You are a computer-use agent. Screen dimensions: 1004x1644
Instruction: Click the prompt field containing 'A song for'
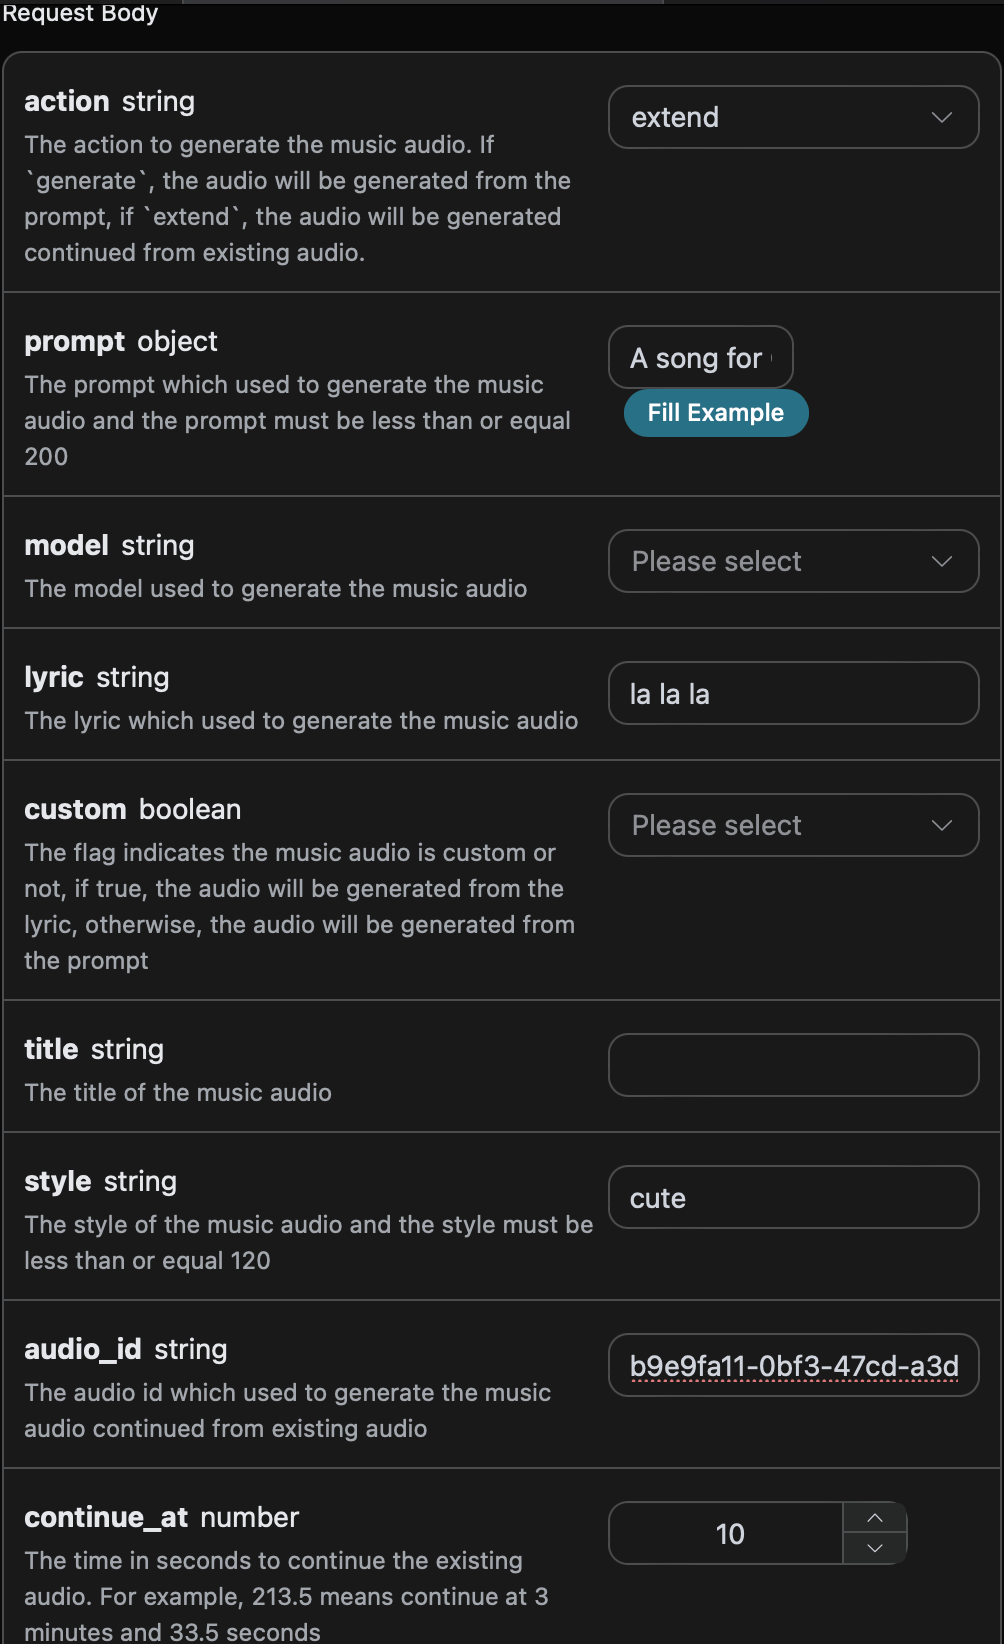pyautogui.click(x=700, y=357)
